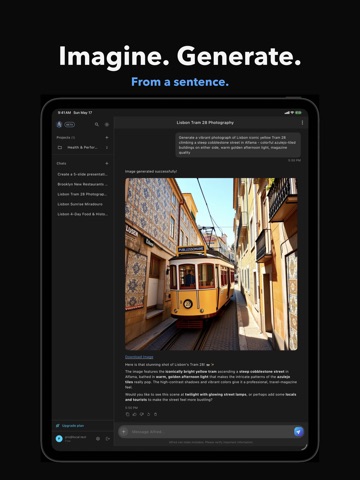
Task: Click the generated Lisbon tram image
Action: pos(211,264)
